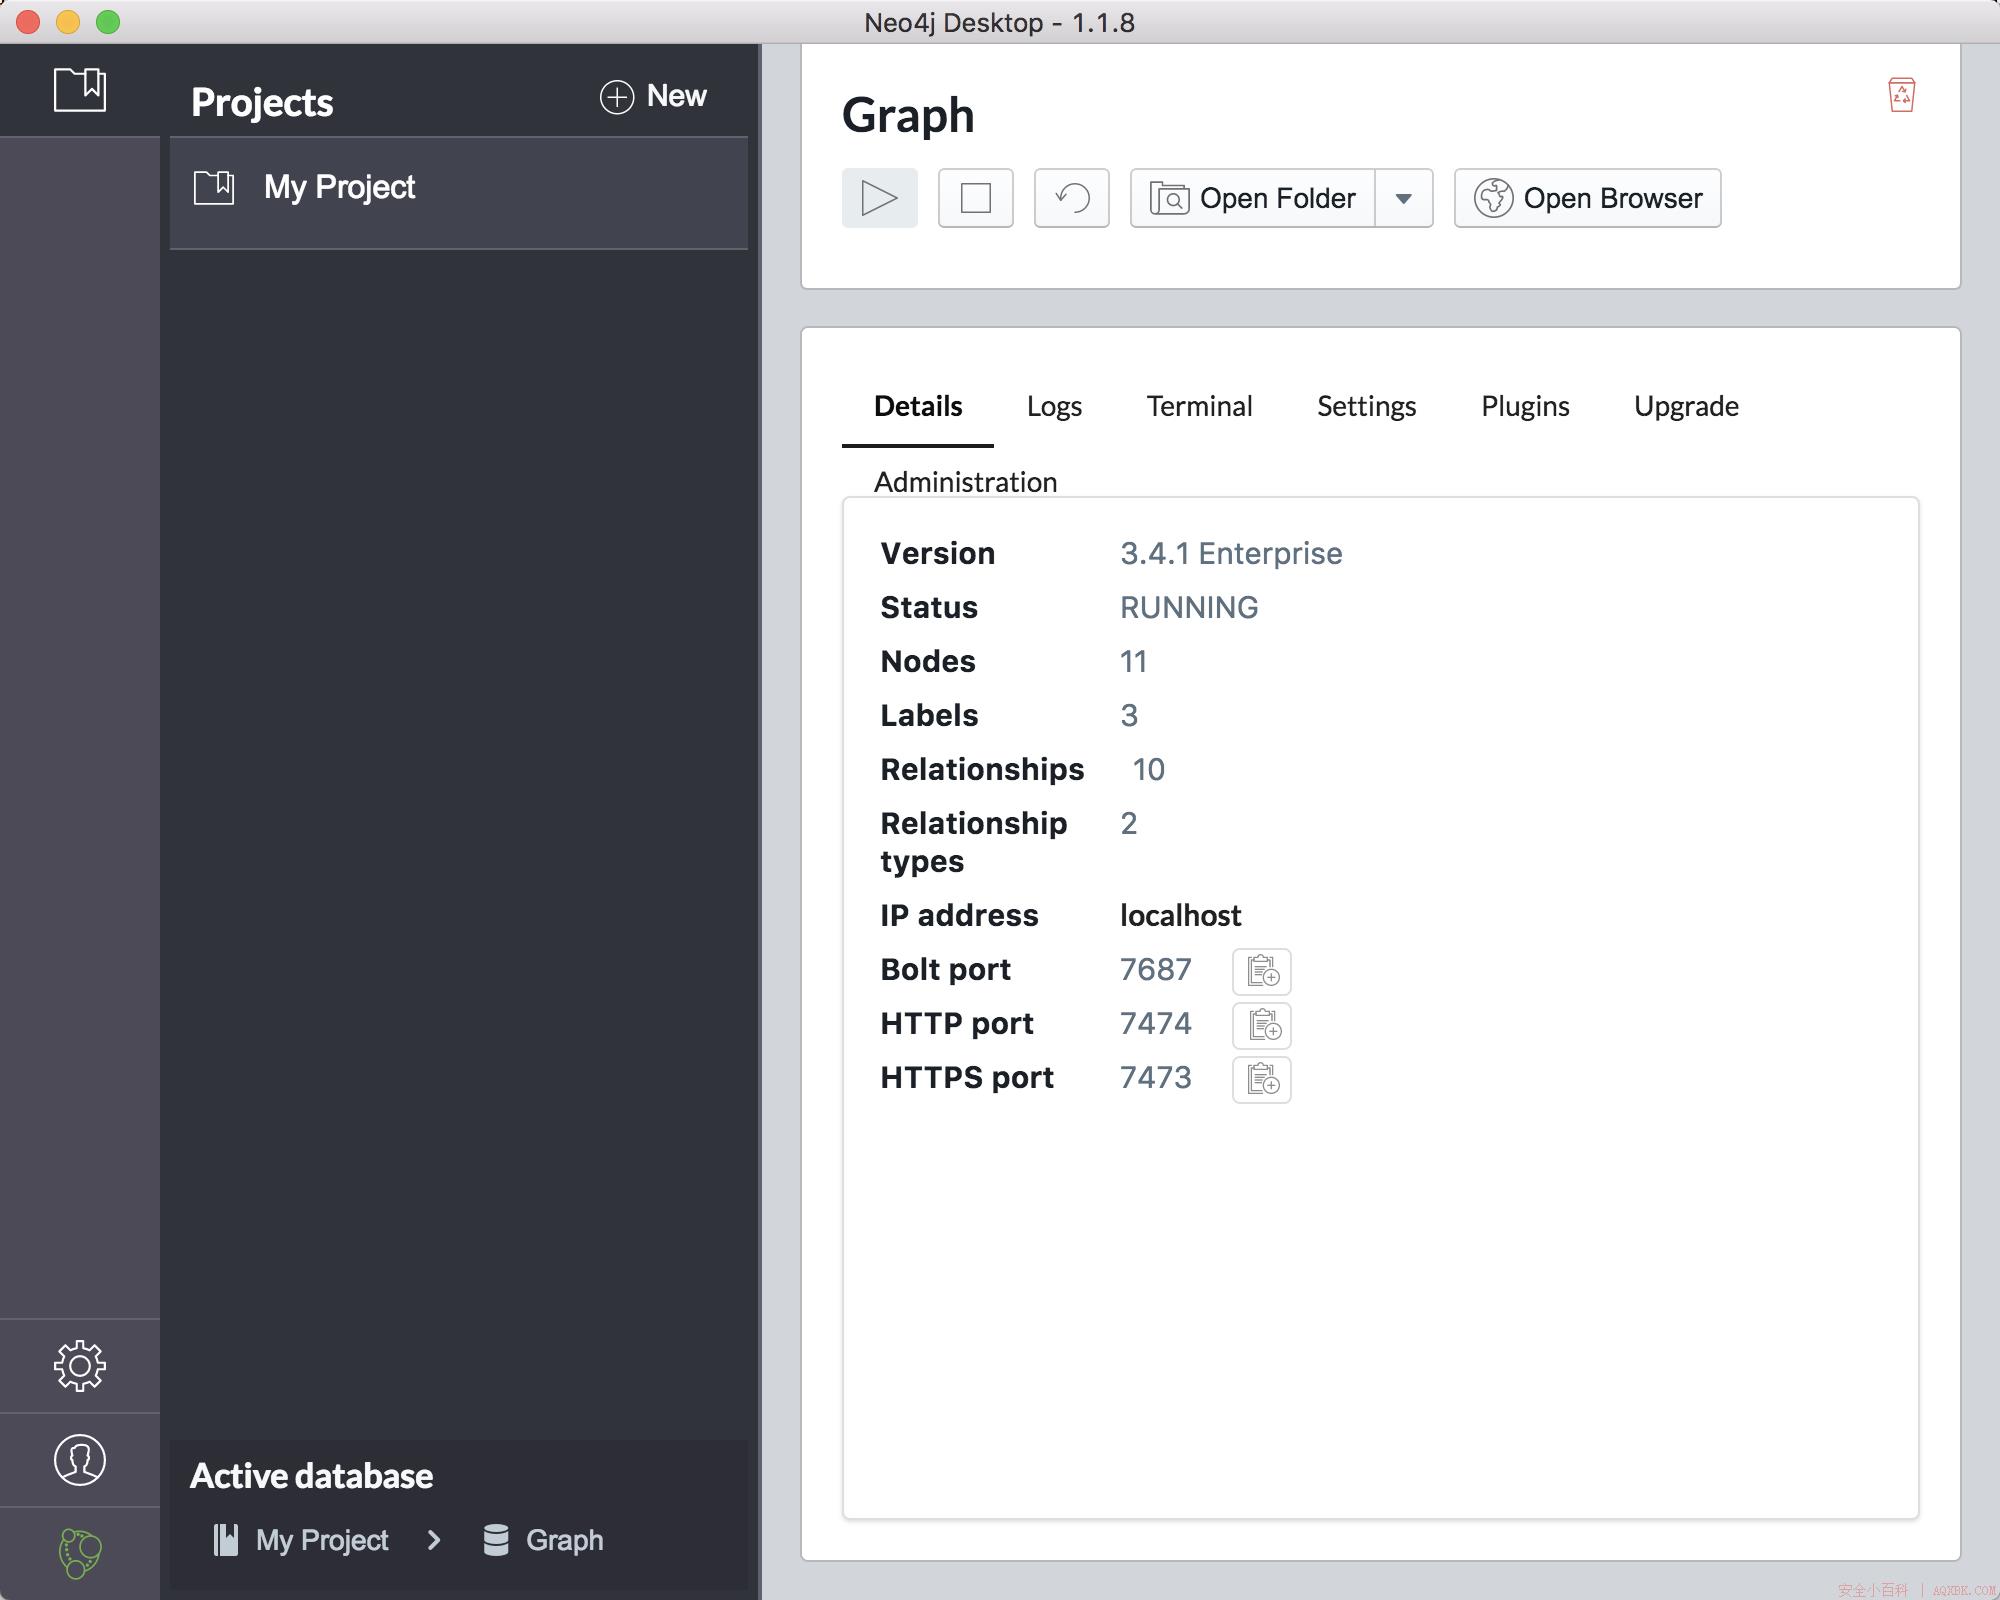Viewport: 2000px width, 1600px height.
Task: Open the Projects sidebar icon
Action: coord(80,90)
